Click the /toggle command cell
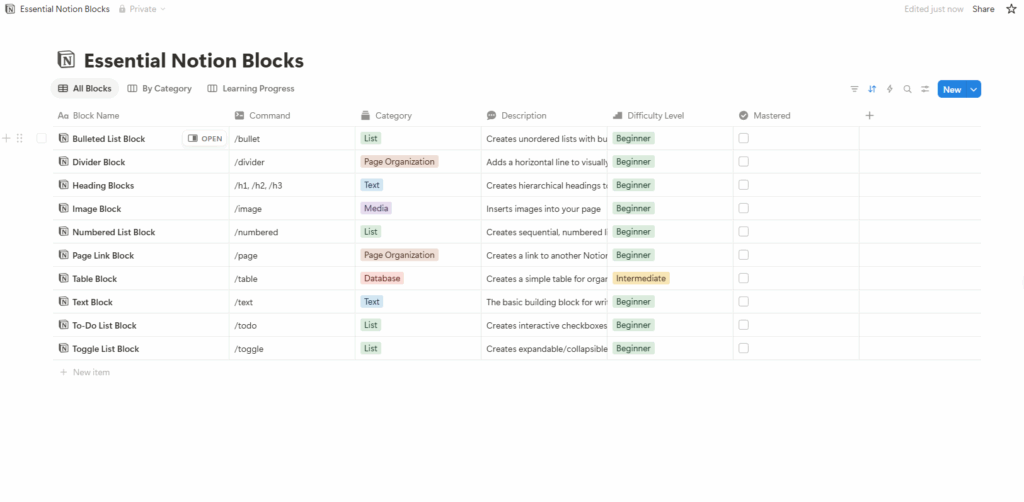The height and width of the screenshot is (502, 1024). pos(293,349)
